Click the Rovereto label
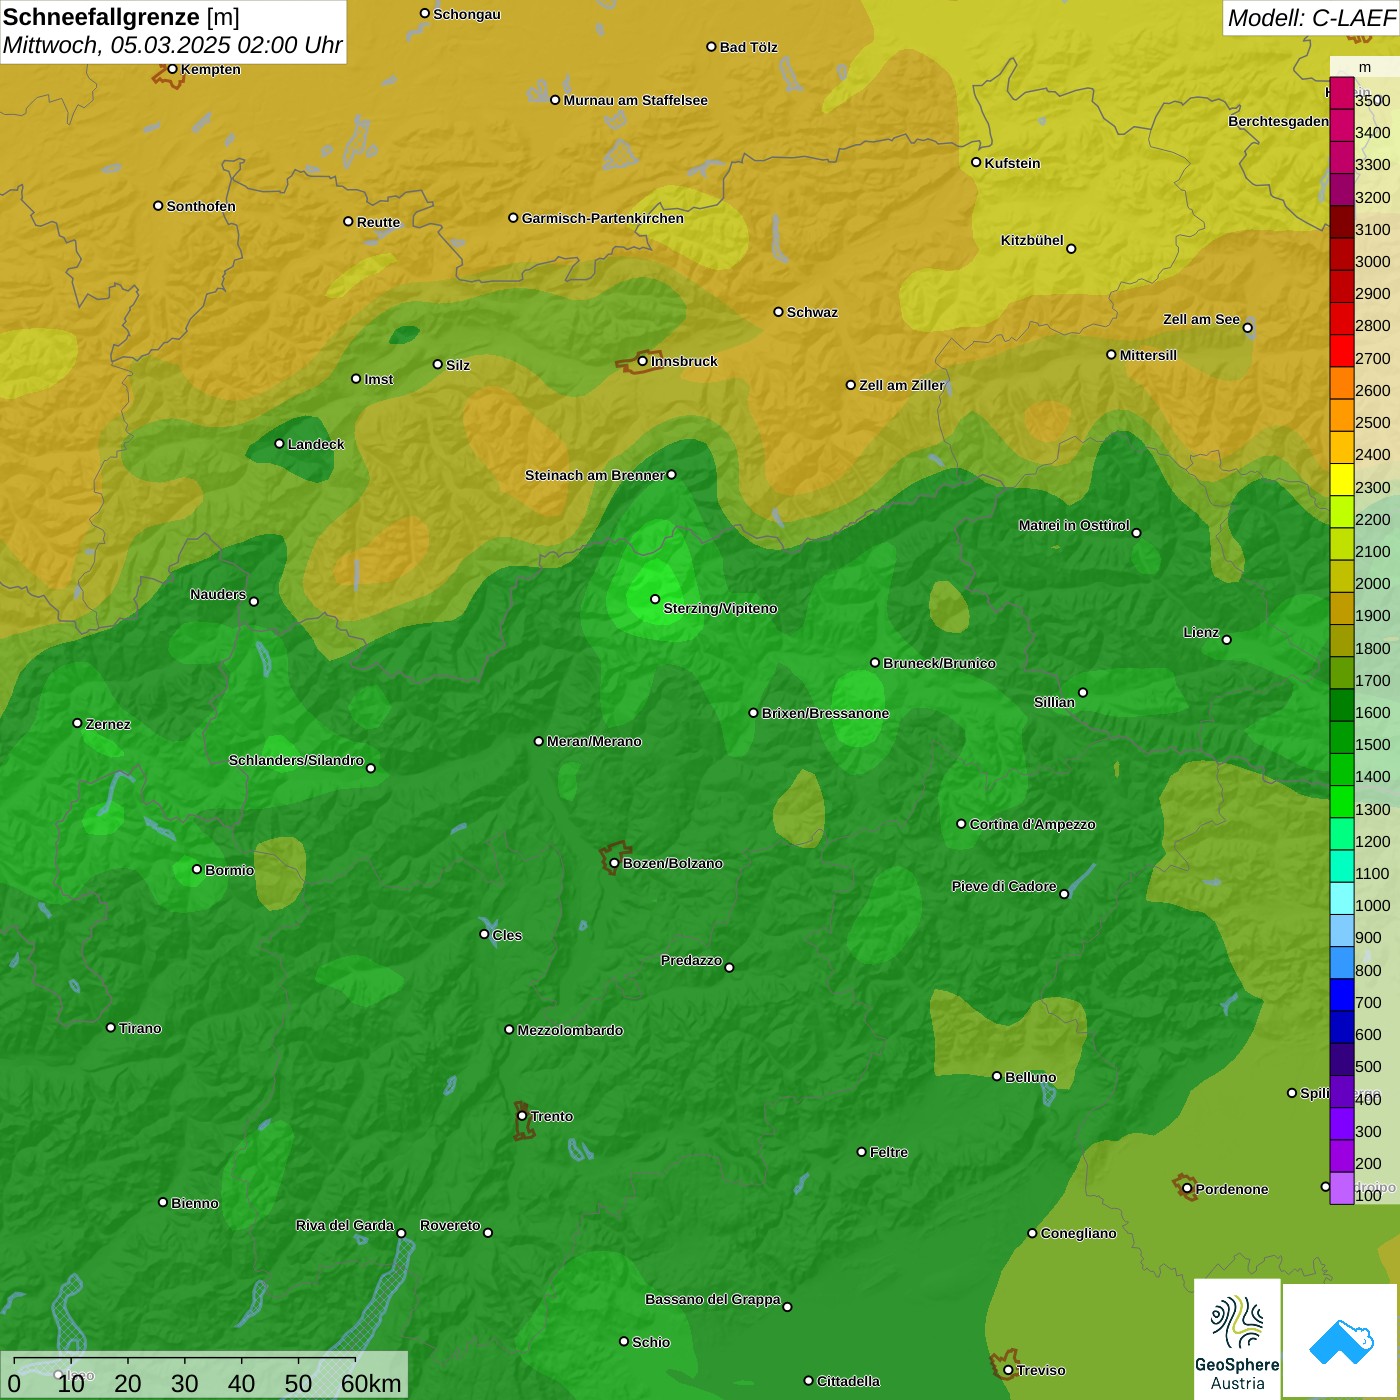The image size is (1400, 1400). (450, 1225)
